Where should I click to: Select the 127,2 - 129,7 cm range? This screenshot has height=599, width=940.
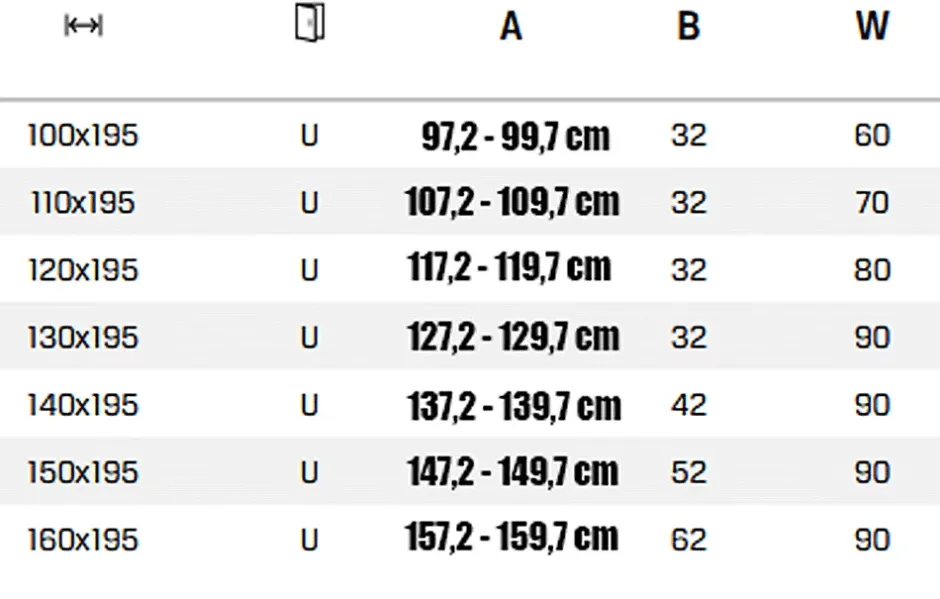tap(513, 337)
